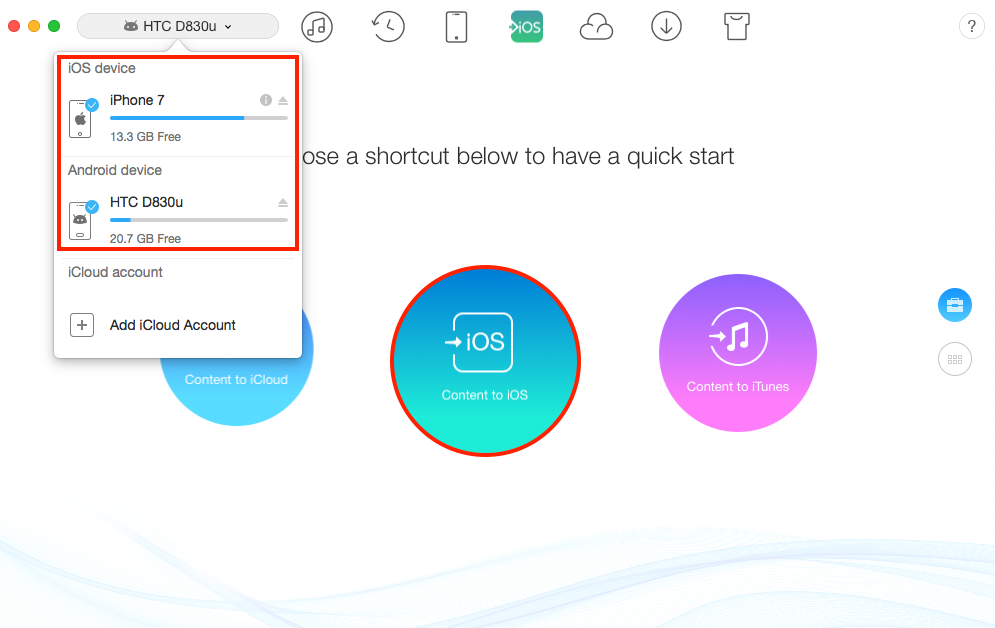Maximize the window with the green button
The height and width of the screenshot is (628, 995).
tap(54, 26)
